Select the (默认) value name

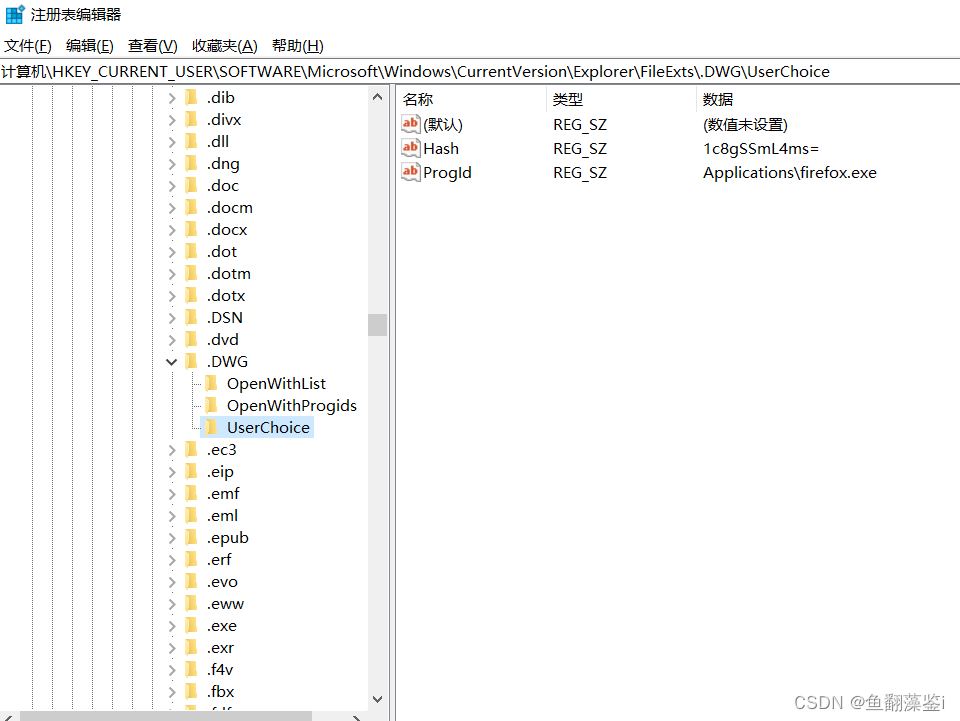[x=443, y=125]
